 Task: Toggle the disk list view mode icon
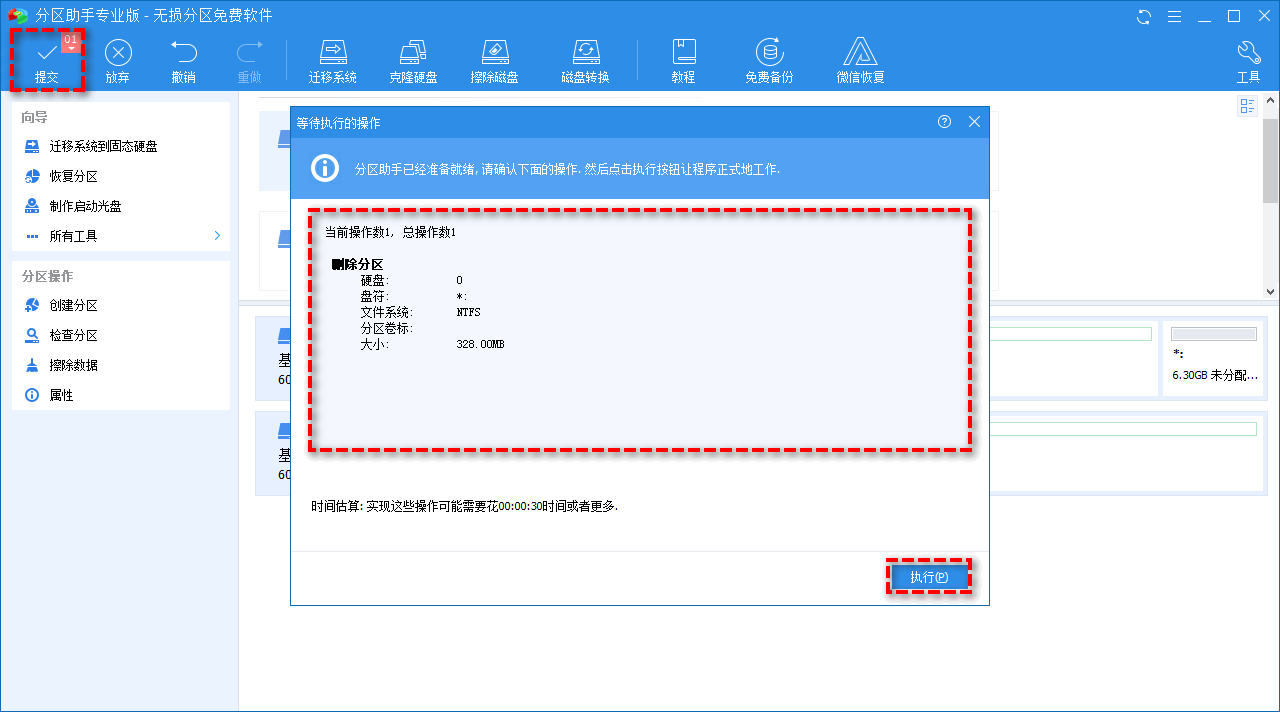tap(1247, 106)
